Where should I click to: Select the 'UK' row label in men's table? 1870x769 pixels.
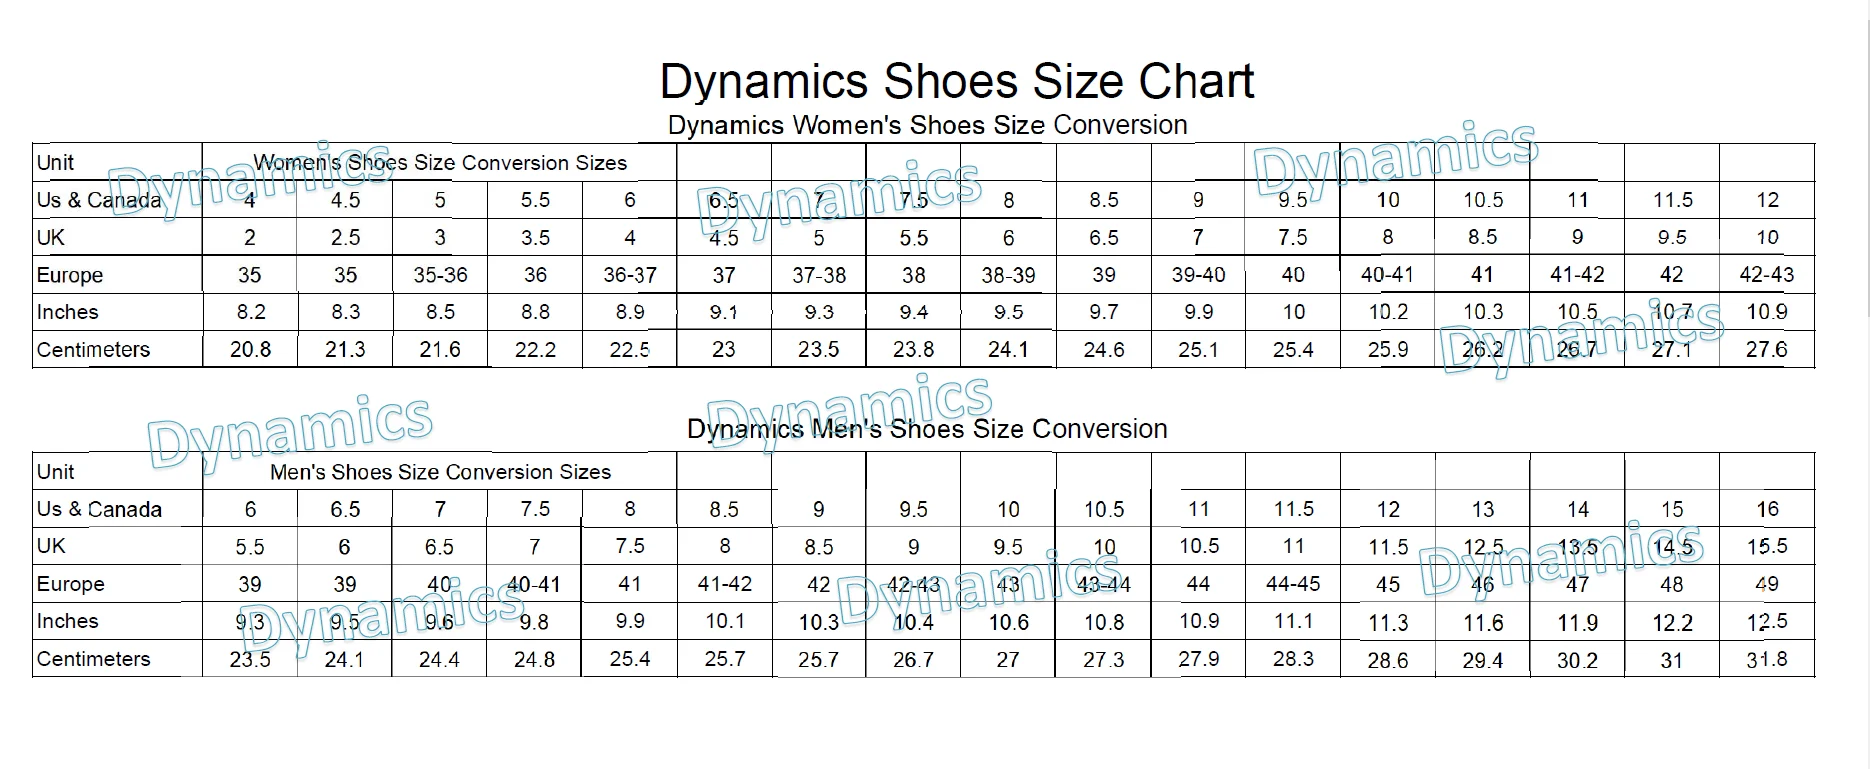[x=51, y=546]
